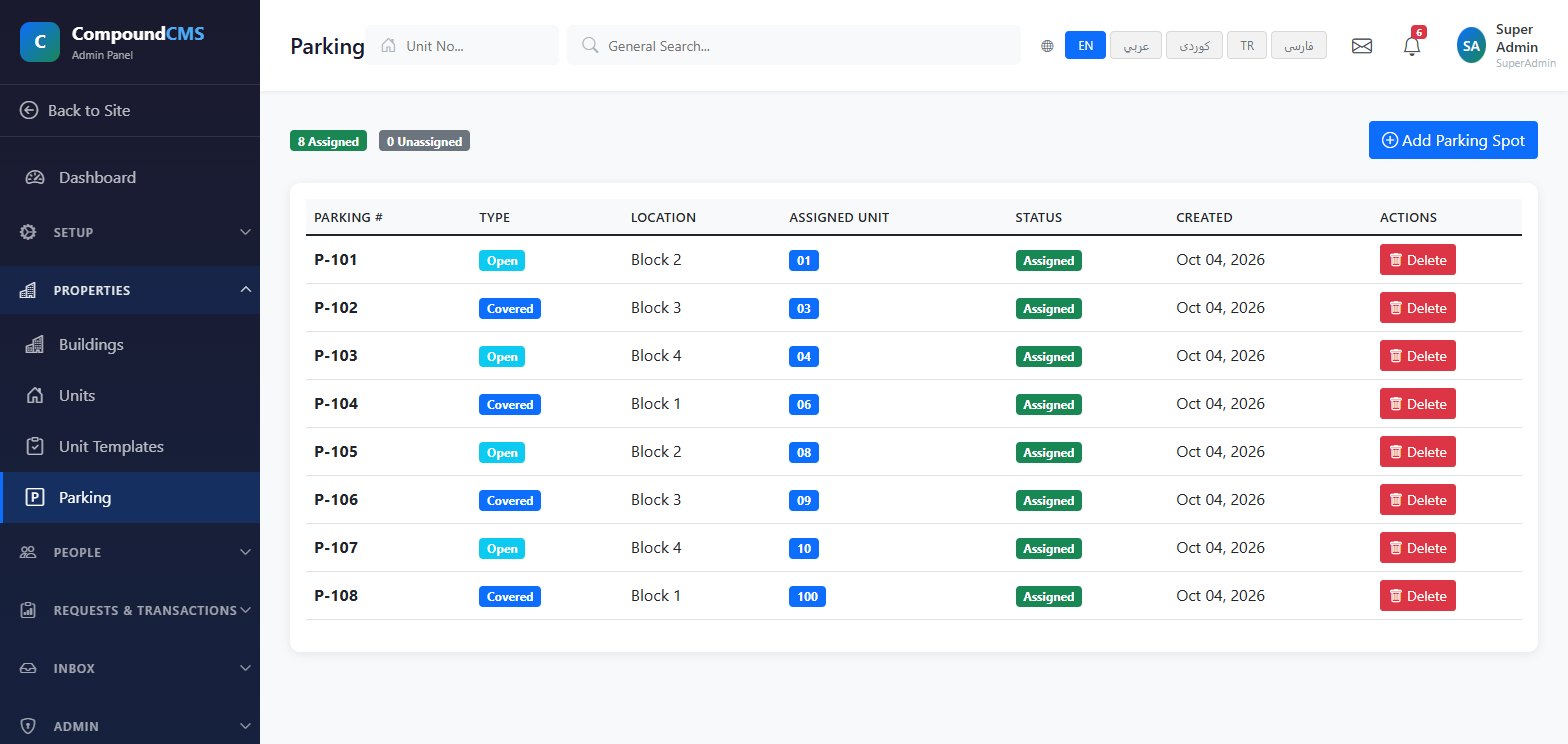This screenshot has width=1568, height=744.
Task: Click Add Parking Spot button
Action: pyautogui.click(x=1453, y=140)
